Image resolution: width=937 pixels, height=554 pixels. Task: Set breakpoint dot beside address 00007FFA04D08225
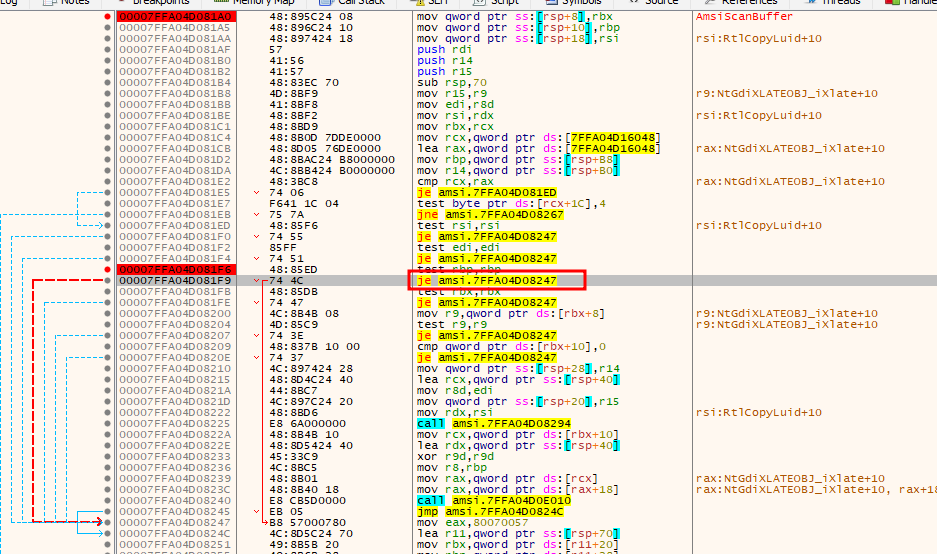point(108,423)
